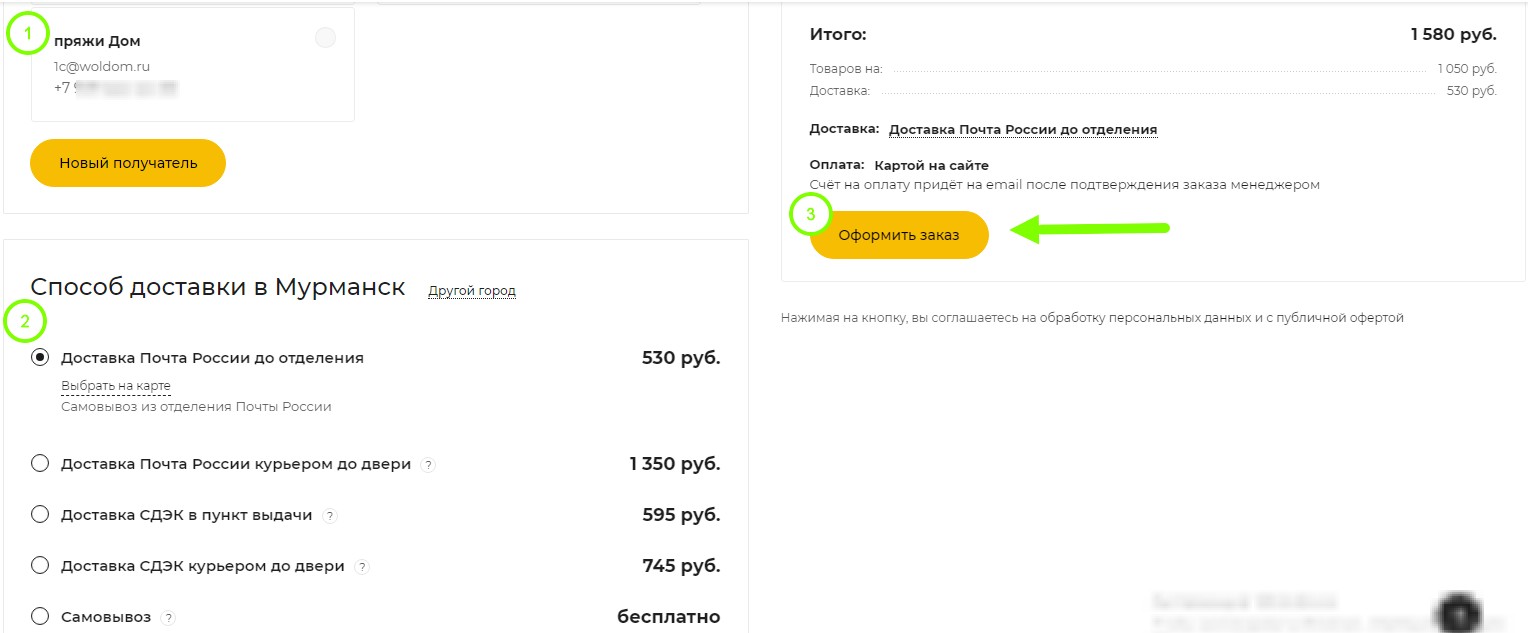Click Выбрать на карте link
1528x633 pixels.
click(116, 386)
